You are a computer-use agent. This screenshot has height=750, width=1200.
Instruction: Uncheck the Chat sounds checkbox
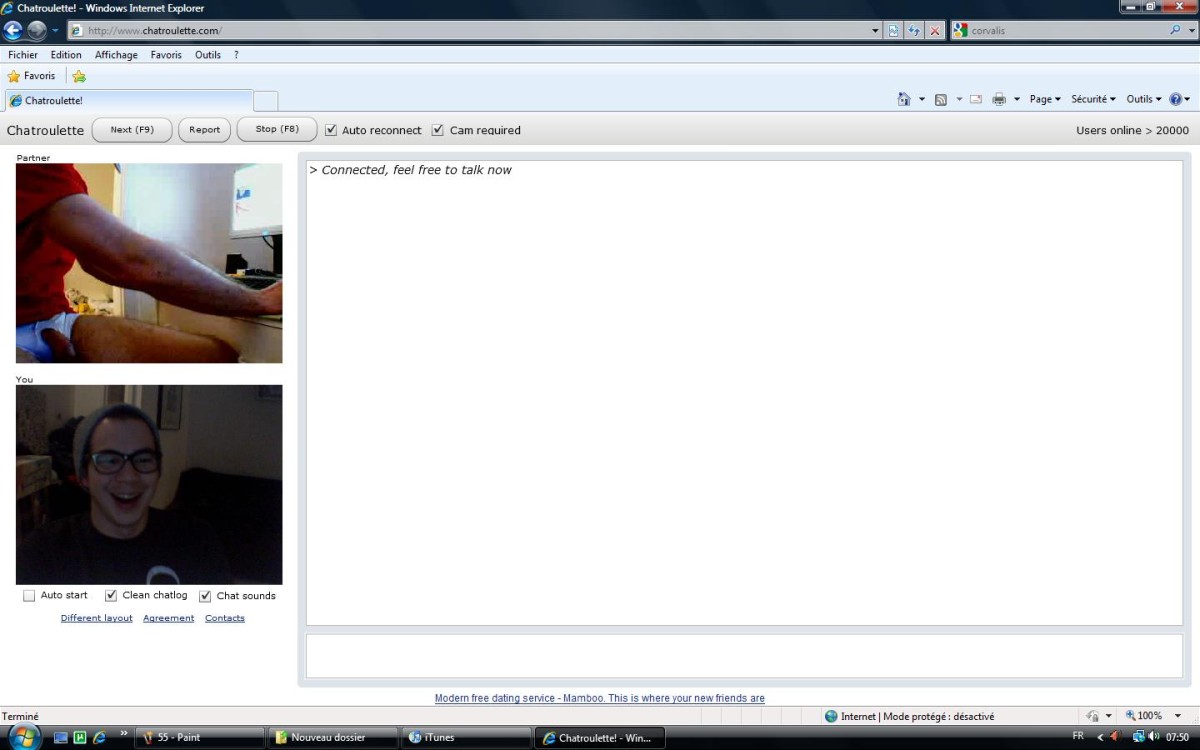(x=205, y=596)
